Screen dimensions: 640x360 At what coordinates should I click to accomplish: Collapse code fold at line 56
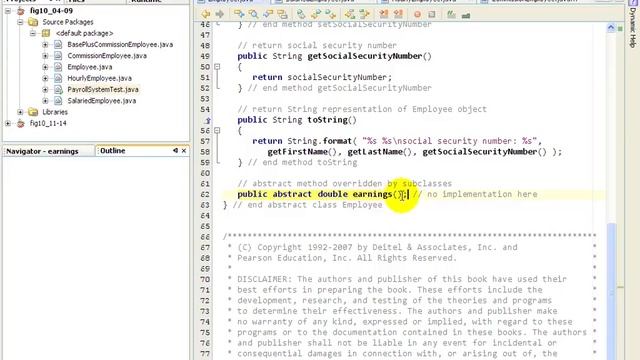point(217,131)
